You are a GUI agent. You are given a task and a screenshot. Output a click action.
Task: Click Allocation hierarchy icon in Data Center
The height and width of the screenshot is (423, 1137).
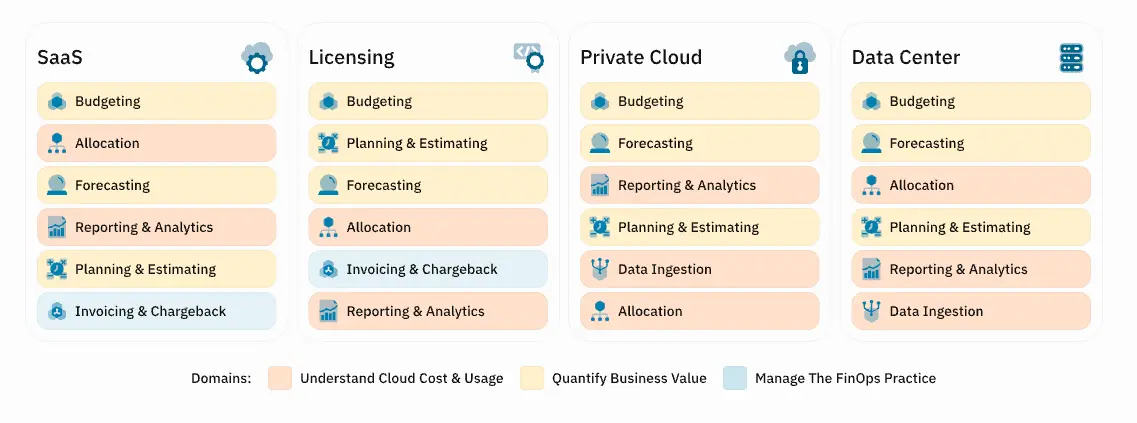871,185
